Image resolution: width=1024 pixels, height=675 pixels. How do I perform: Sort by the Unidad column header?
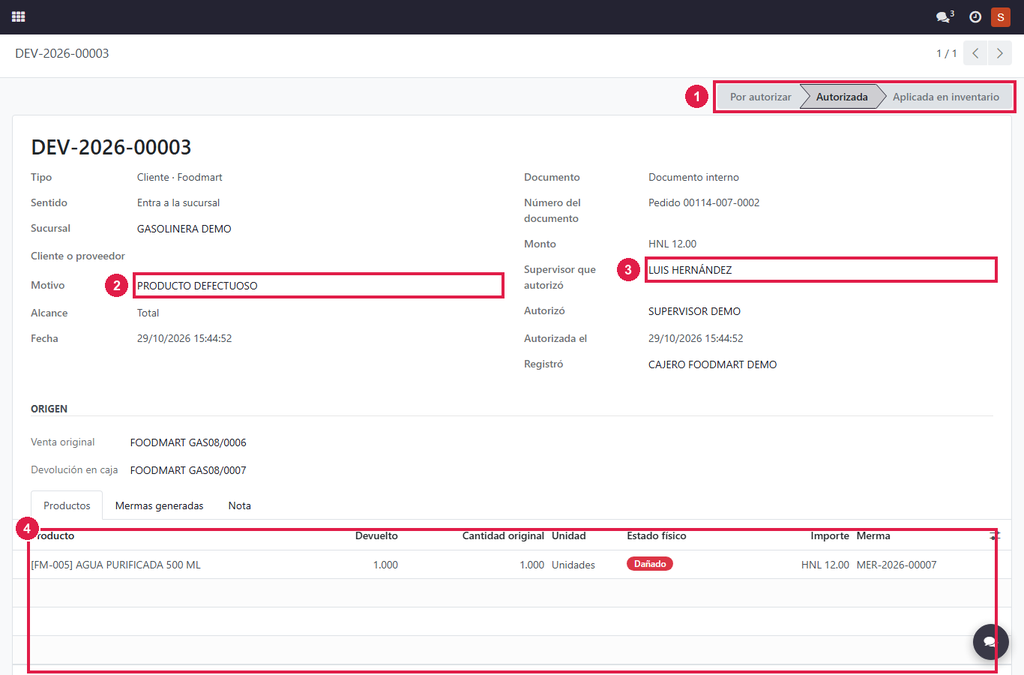pos(569,536)
